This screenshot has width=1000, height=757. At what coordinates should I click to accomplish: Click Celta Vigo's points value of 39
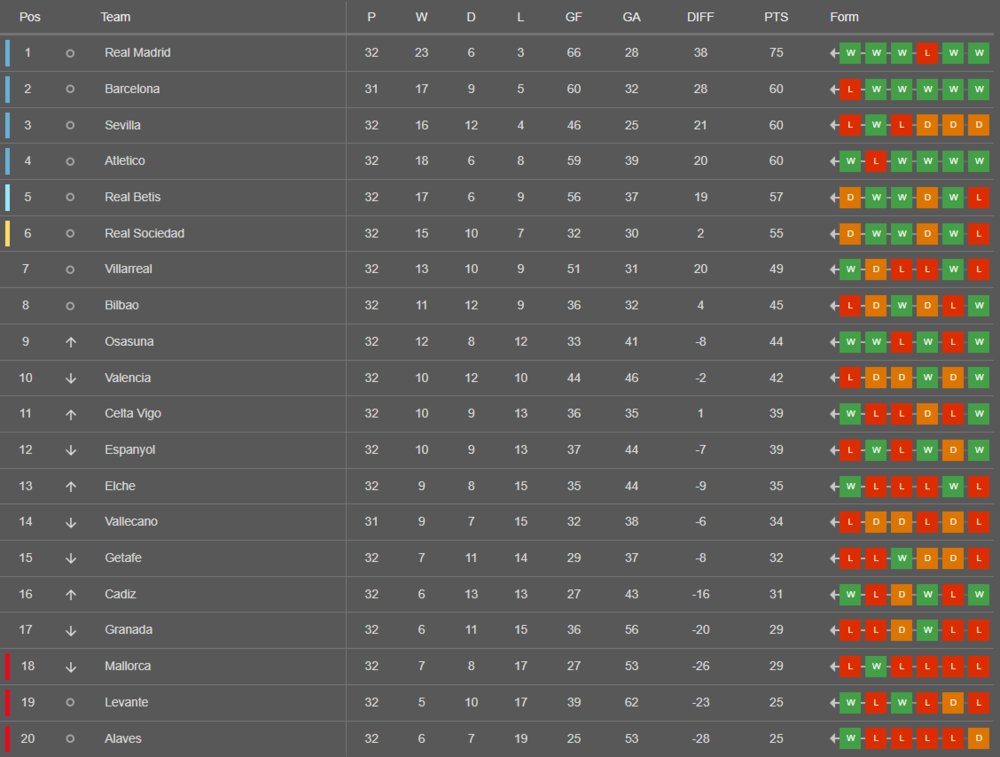point(776,414)
